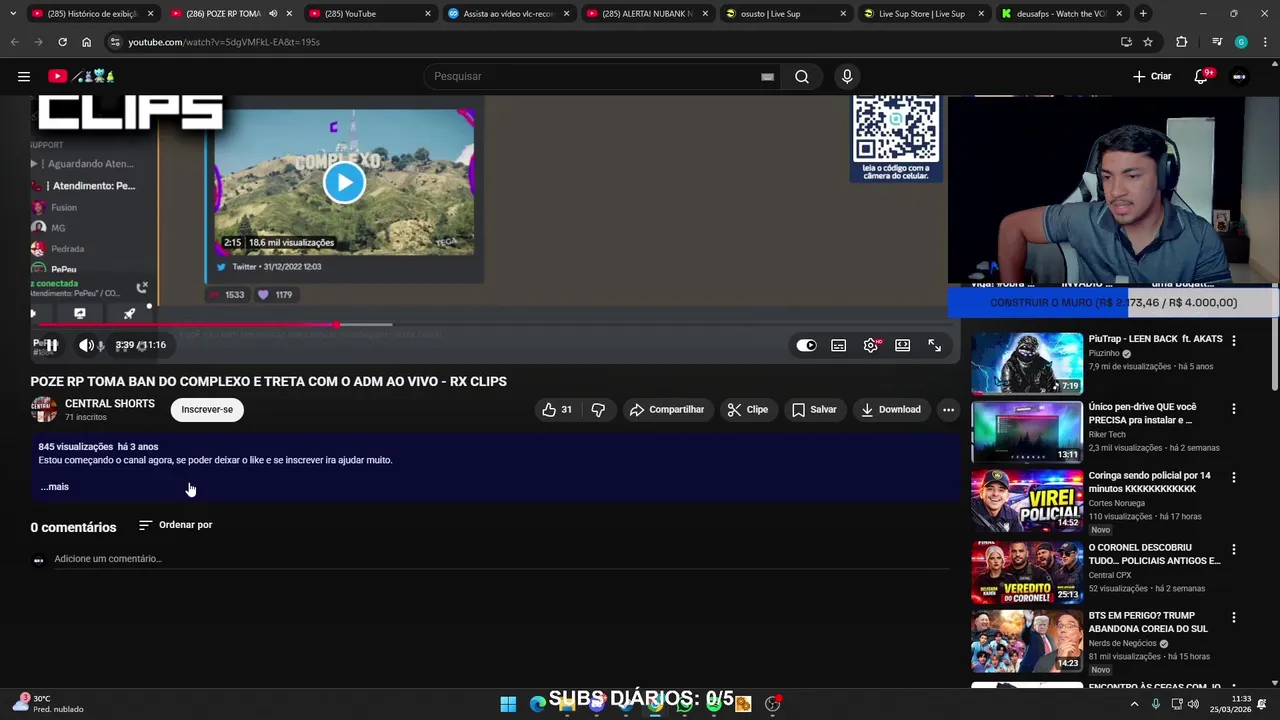Open BTS EM PERIGO video thumbnail

(1027, 641)
